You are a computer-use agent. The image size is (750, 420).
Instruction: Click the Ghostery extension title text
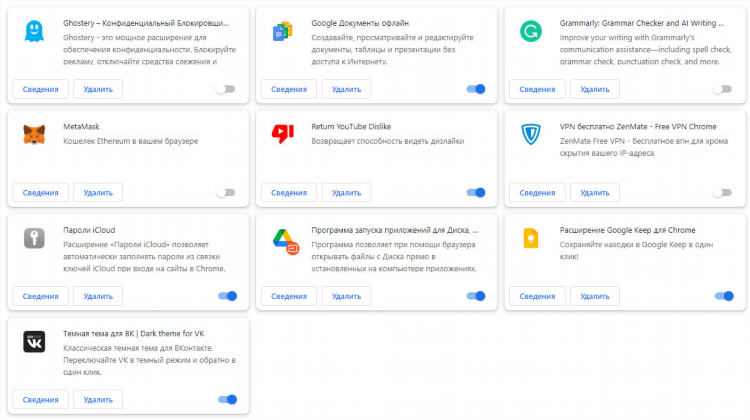[x=146, y=23]
